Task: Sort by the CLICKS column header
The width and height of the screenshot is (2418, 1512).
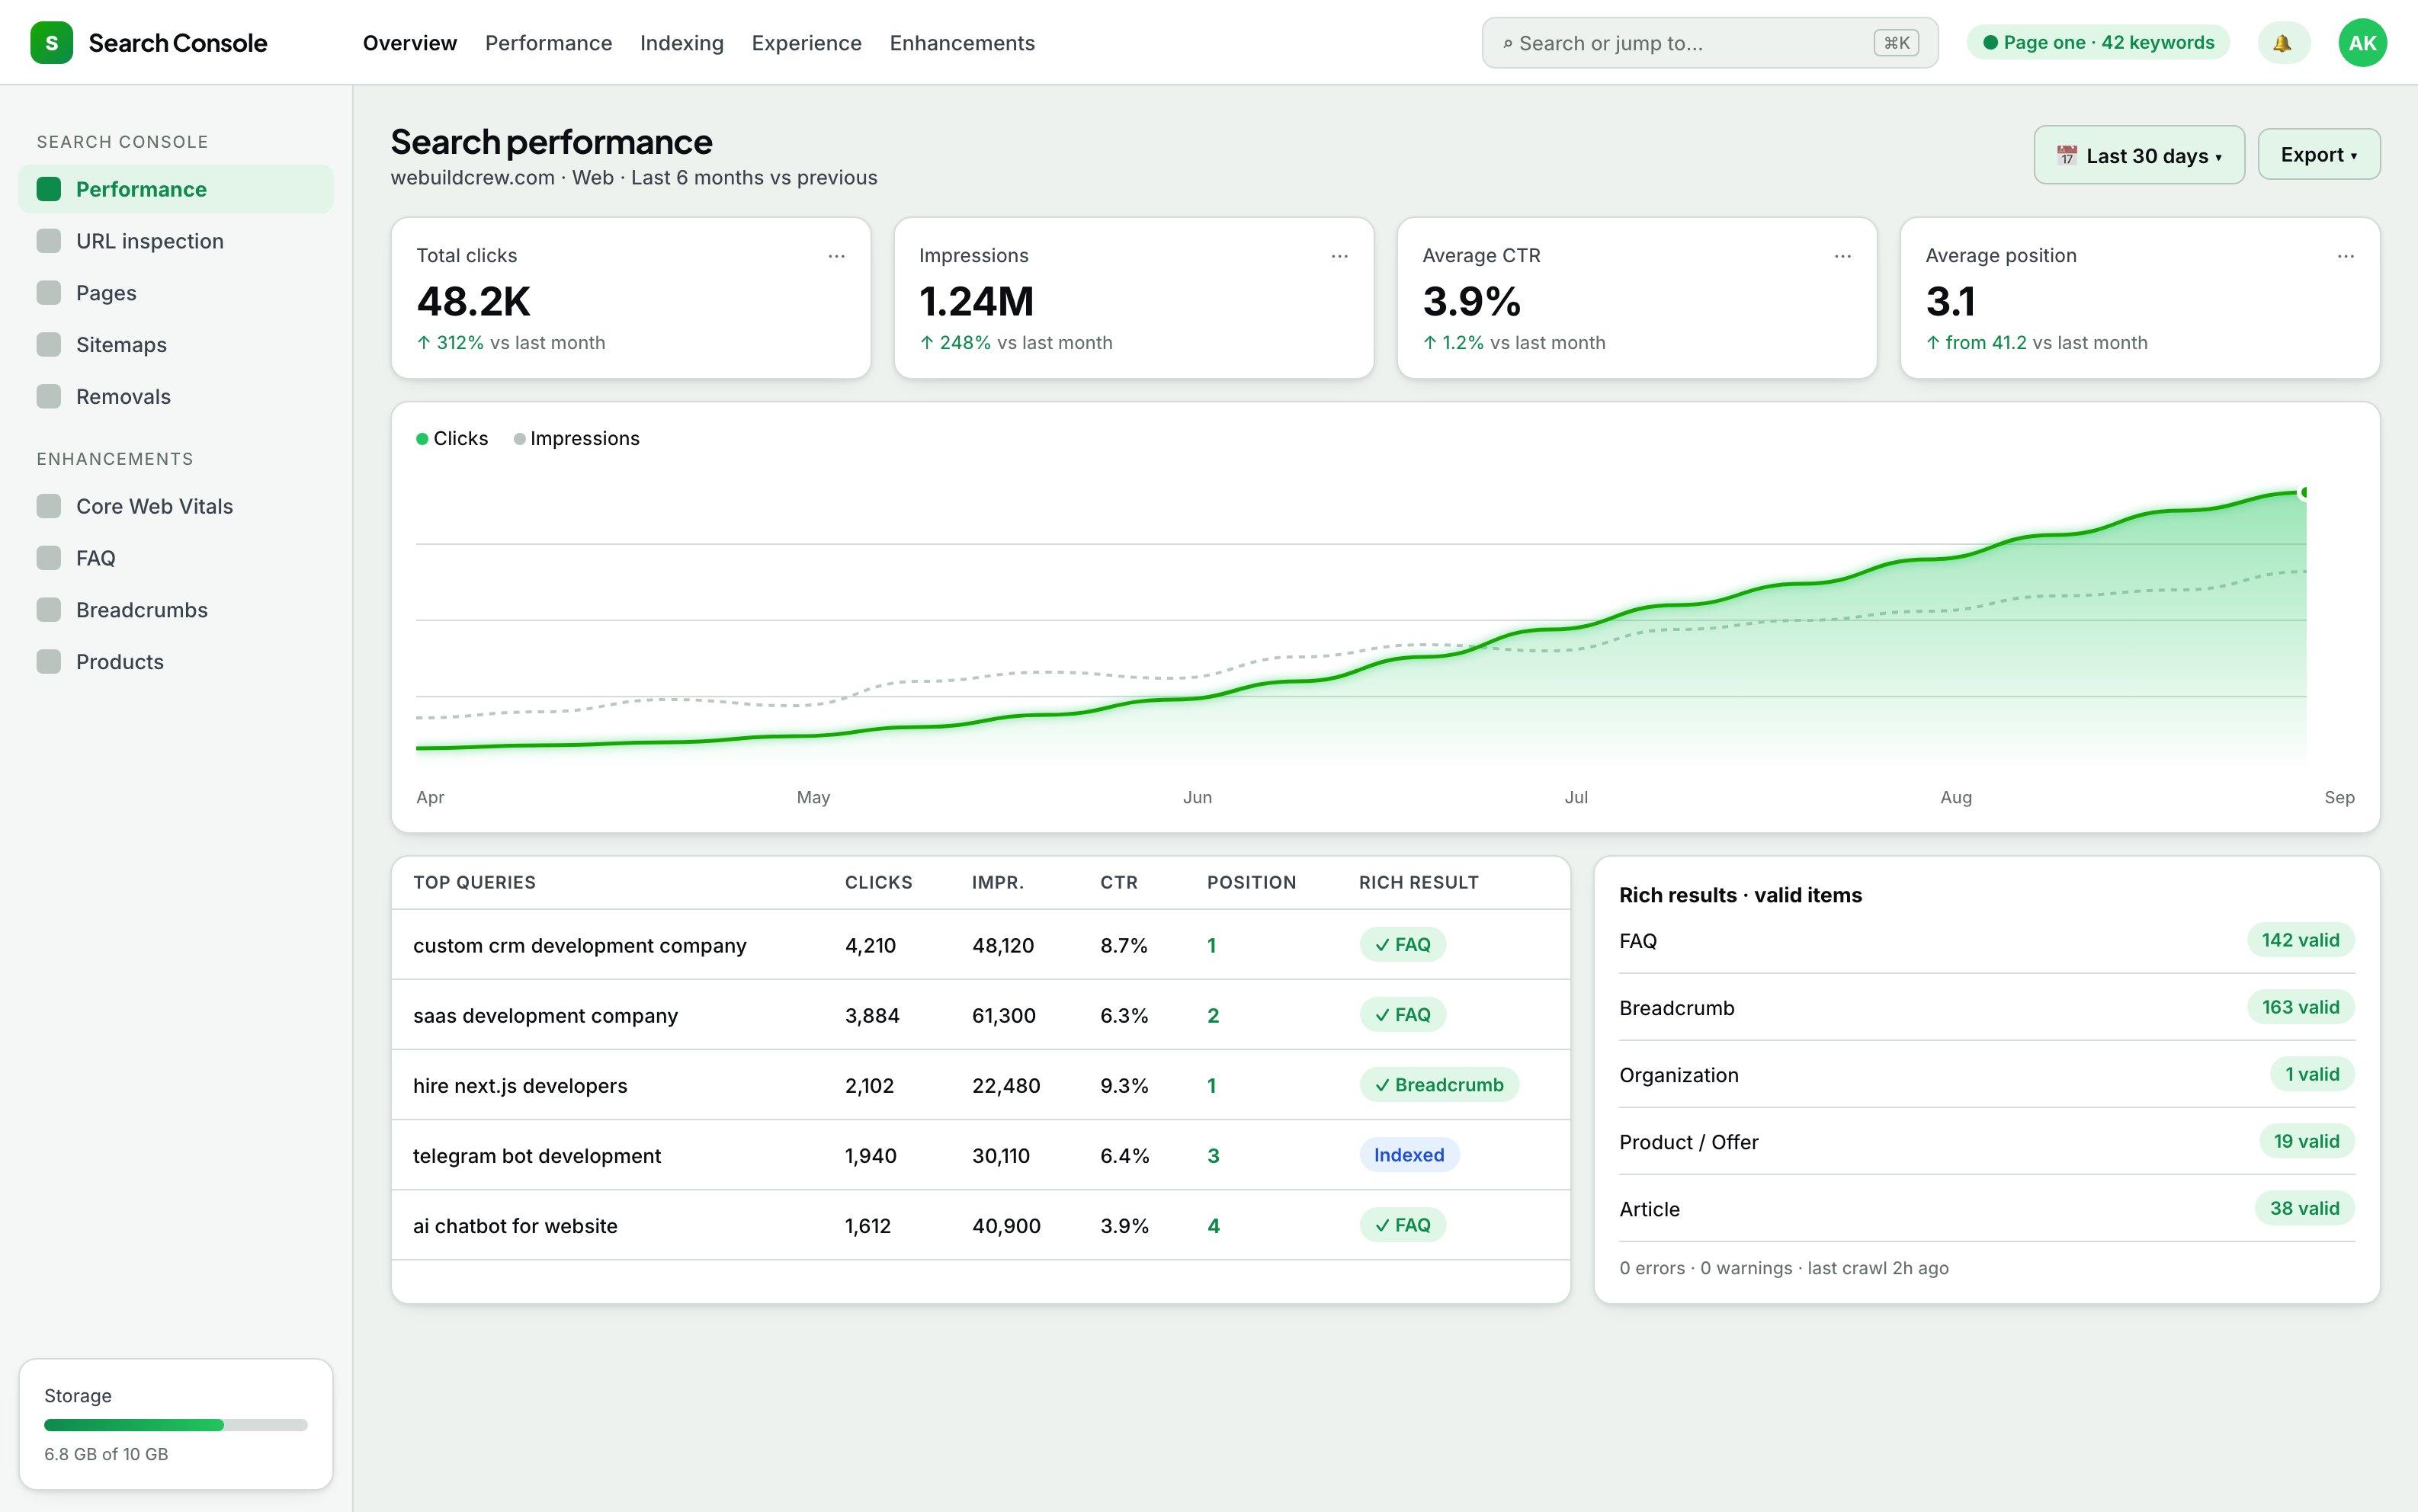Action: [x=878, y=882]
